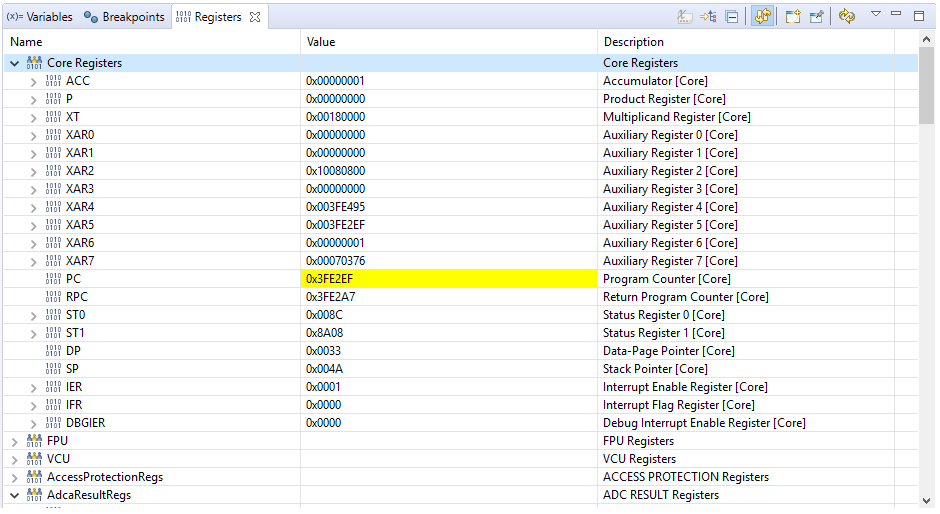Collapse the Core Registers tree
940x514 pixels.
coord(14,63)
